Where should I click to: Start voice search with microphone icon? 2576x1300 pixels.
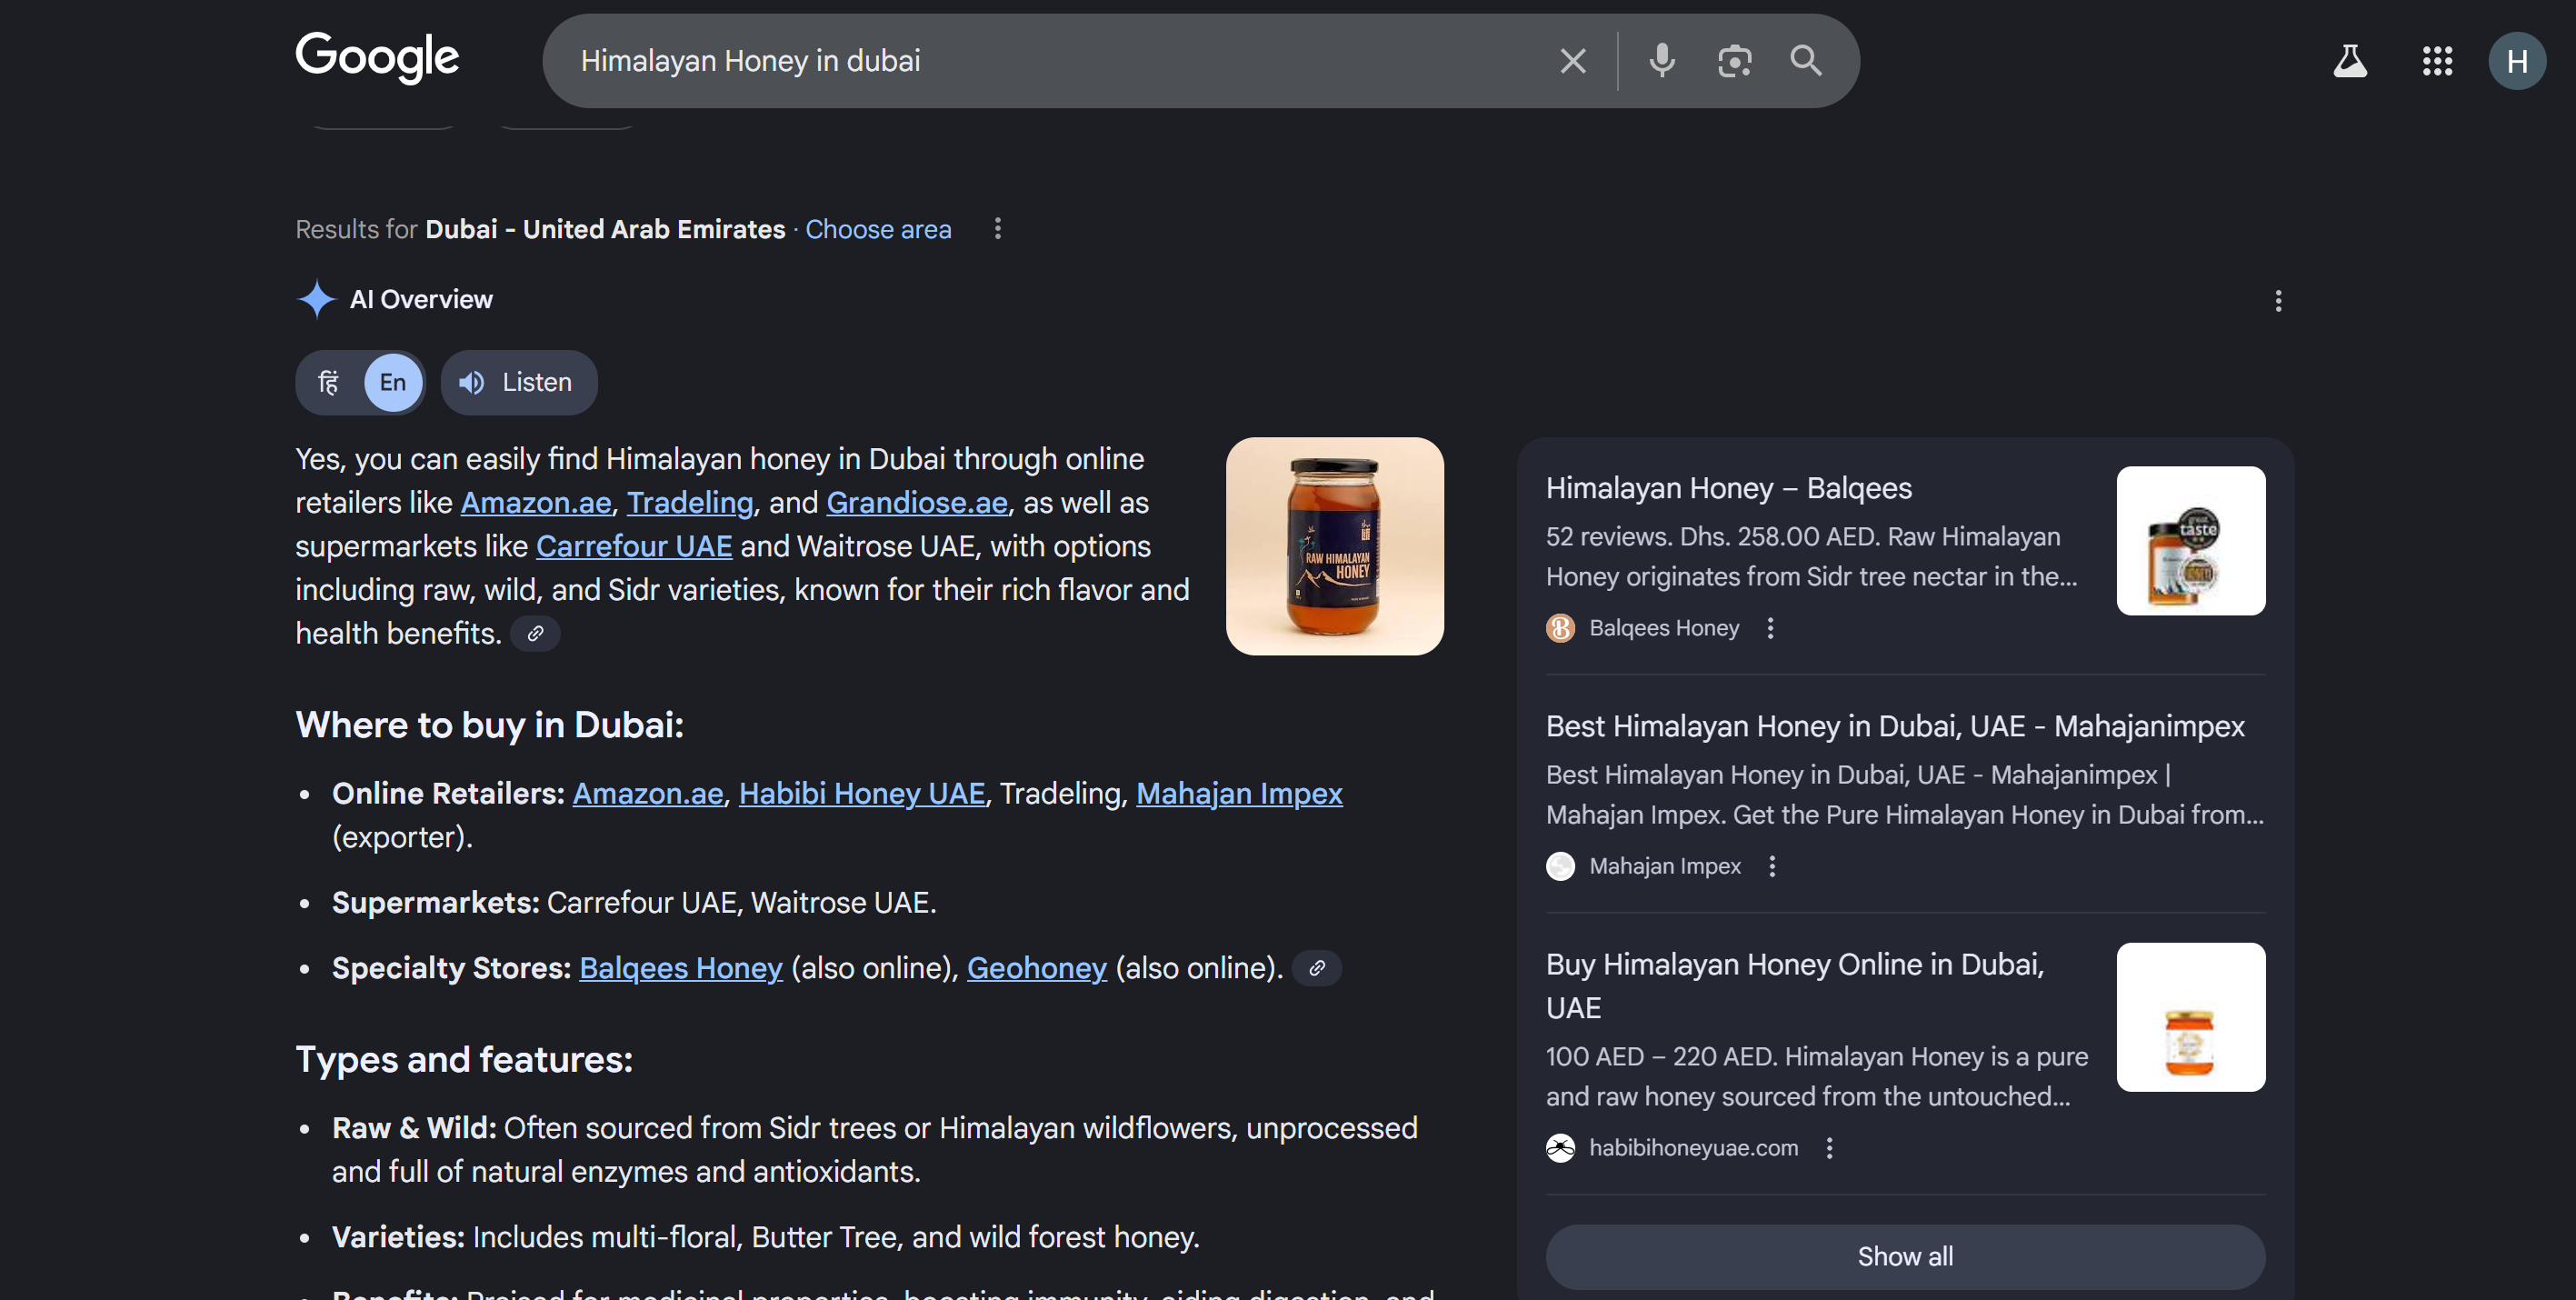coord(1662,61)
